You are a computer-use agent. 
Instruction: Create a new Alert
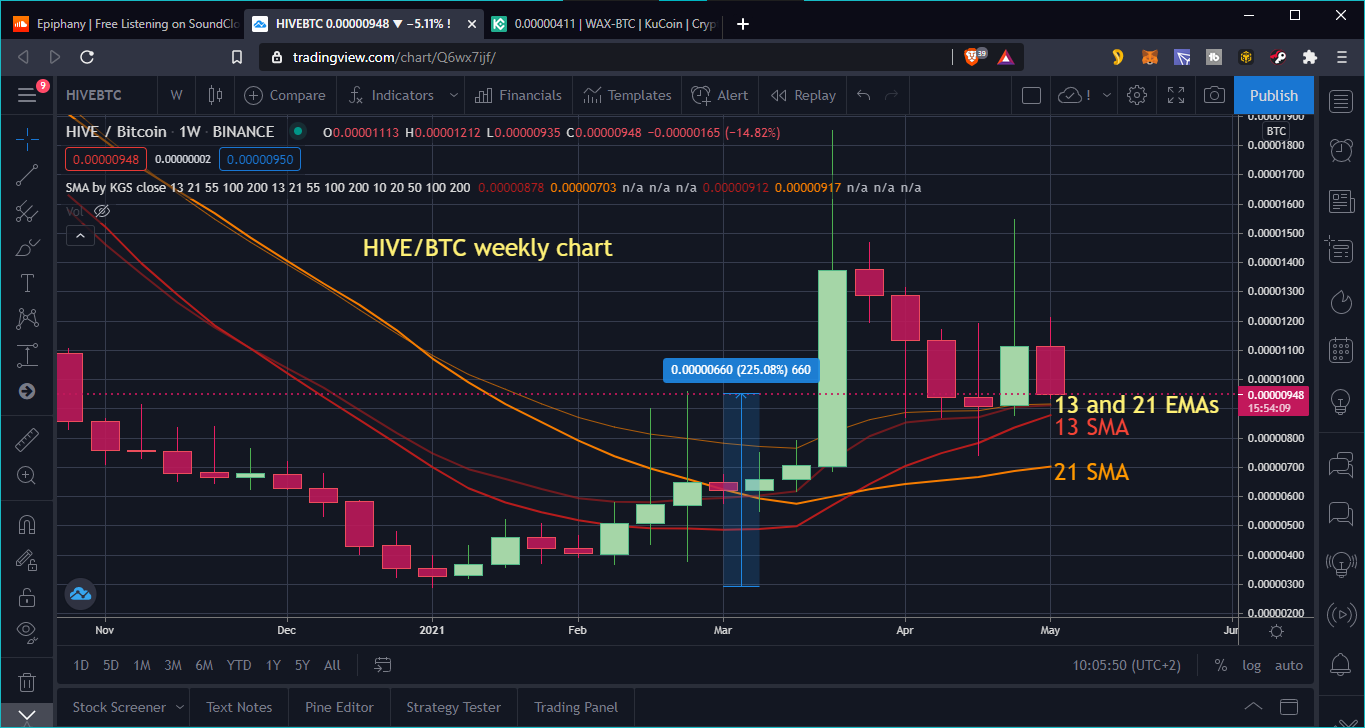click(x=719, y=95)
